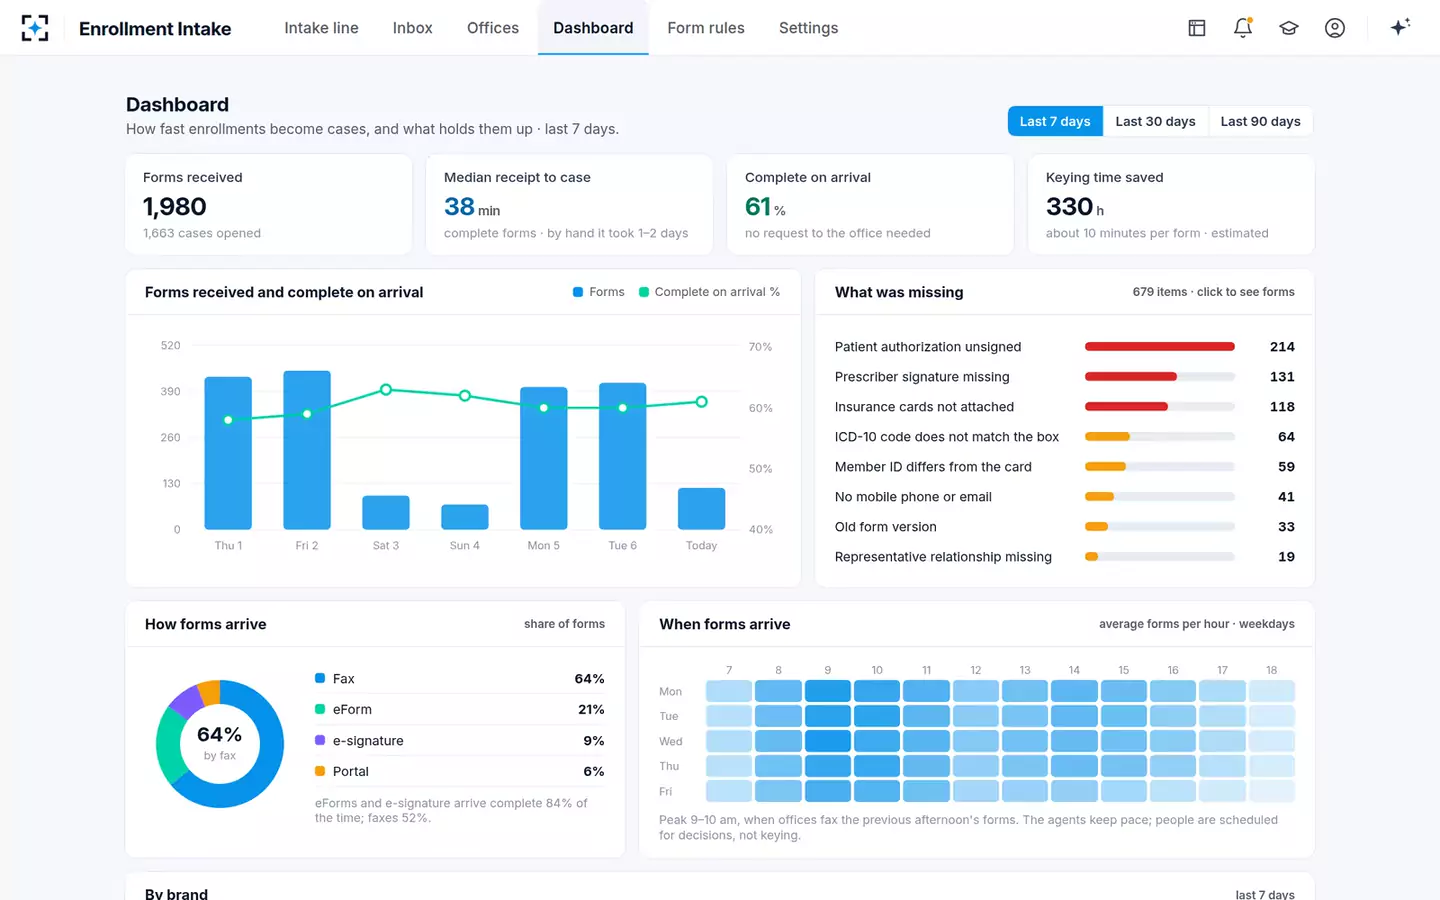Click the Mon 5 bar in chart
Screen dimensions: 1440x900
(x=544, y=458)
